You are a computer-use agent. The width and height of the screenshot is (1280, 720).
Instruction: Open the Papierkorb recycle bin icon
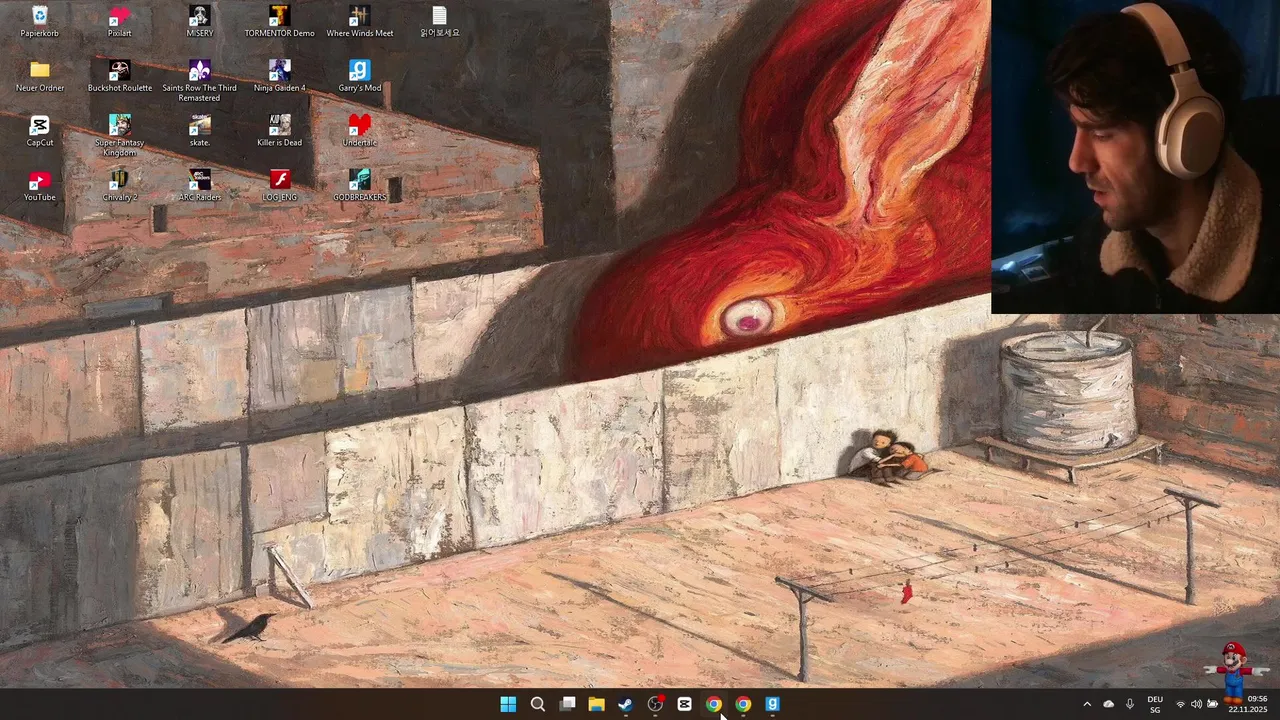[39, 21]
